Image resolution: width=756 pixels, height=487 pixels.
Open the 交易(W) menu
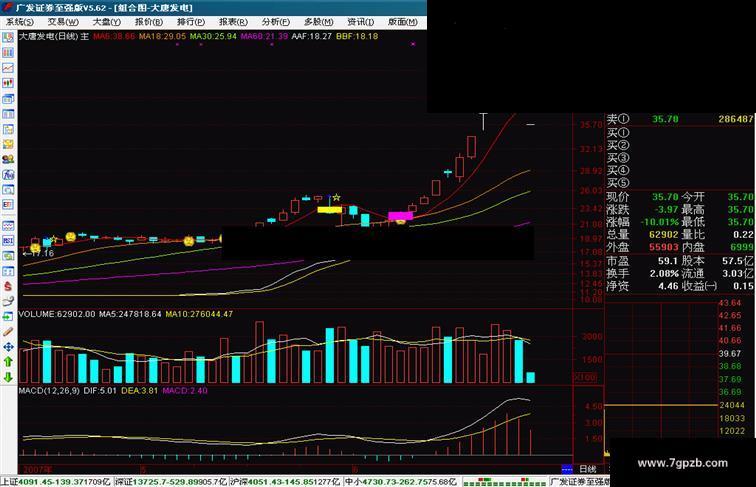(63, 22)
